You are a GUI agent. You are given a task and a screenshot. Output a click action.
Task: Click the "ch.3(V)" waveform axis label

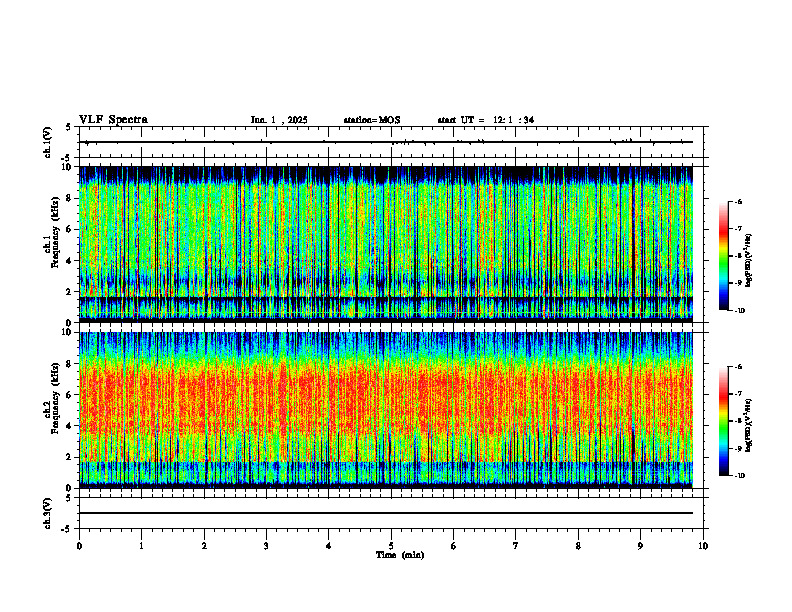[47, 513]
